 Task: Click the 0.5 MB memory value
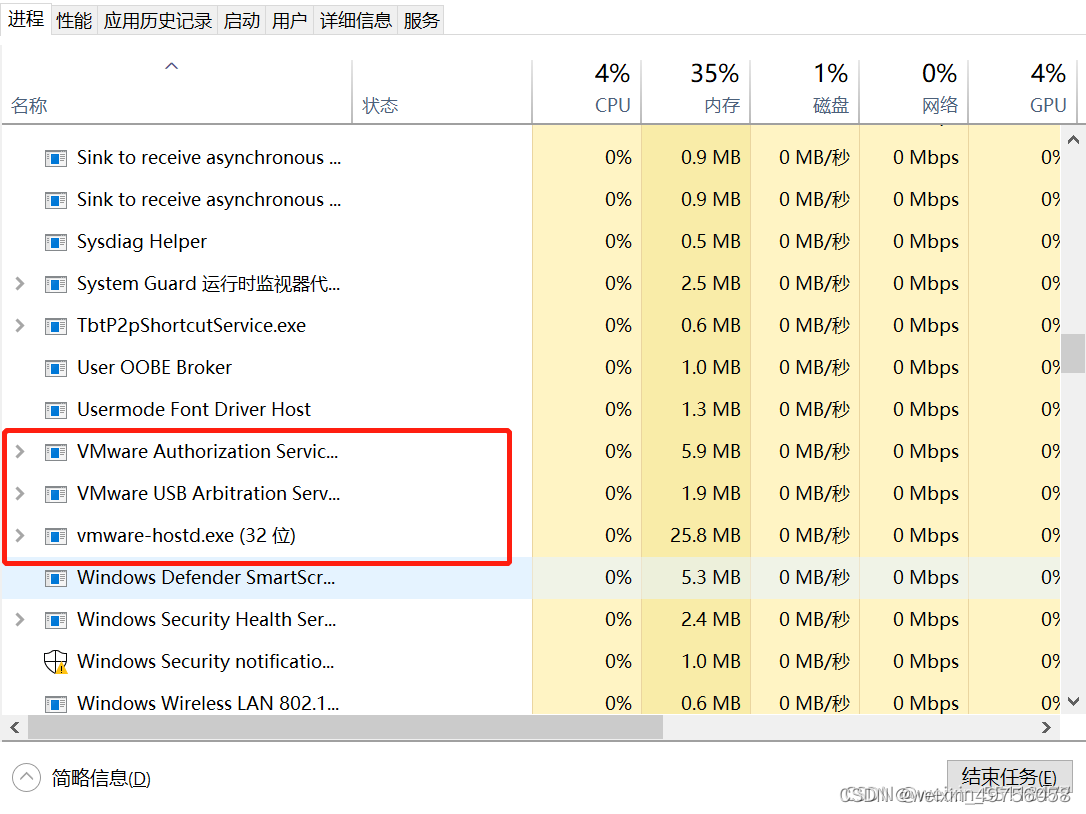[x=711, y=242]
